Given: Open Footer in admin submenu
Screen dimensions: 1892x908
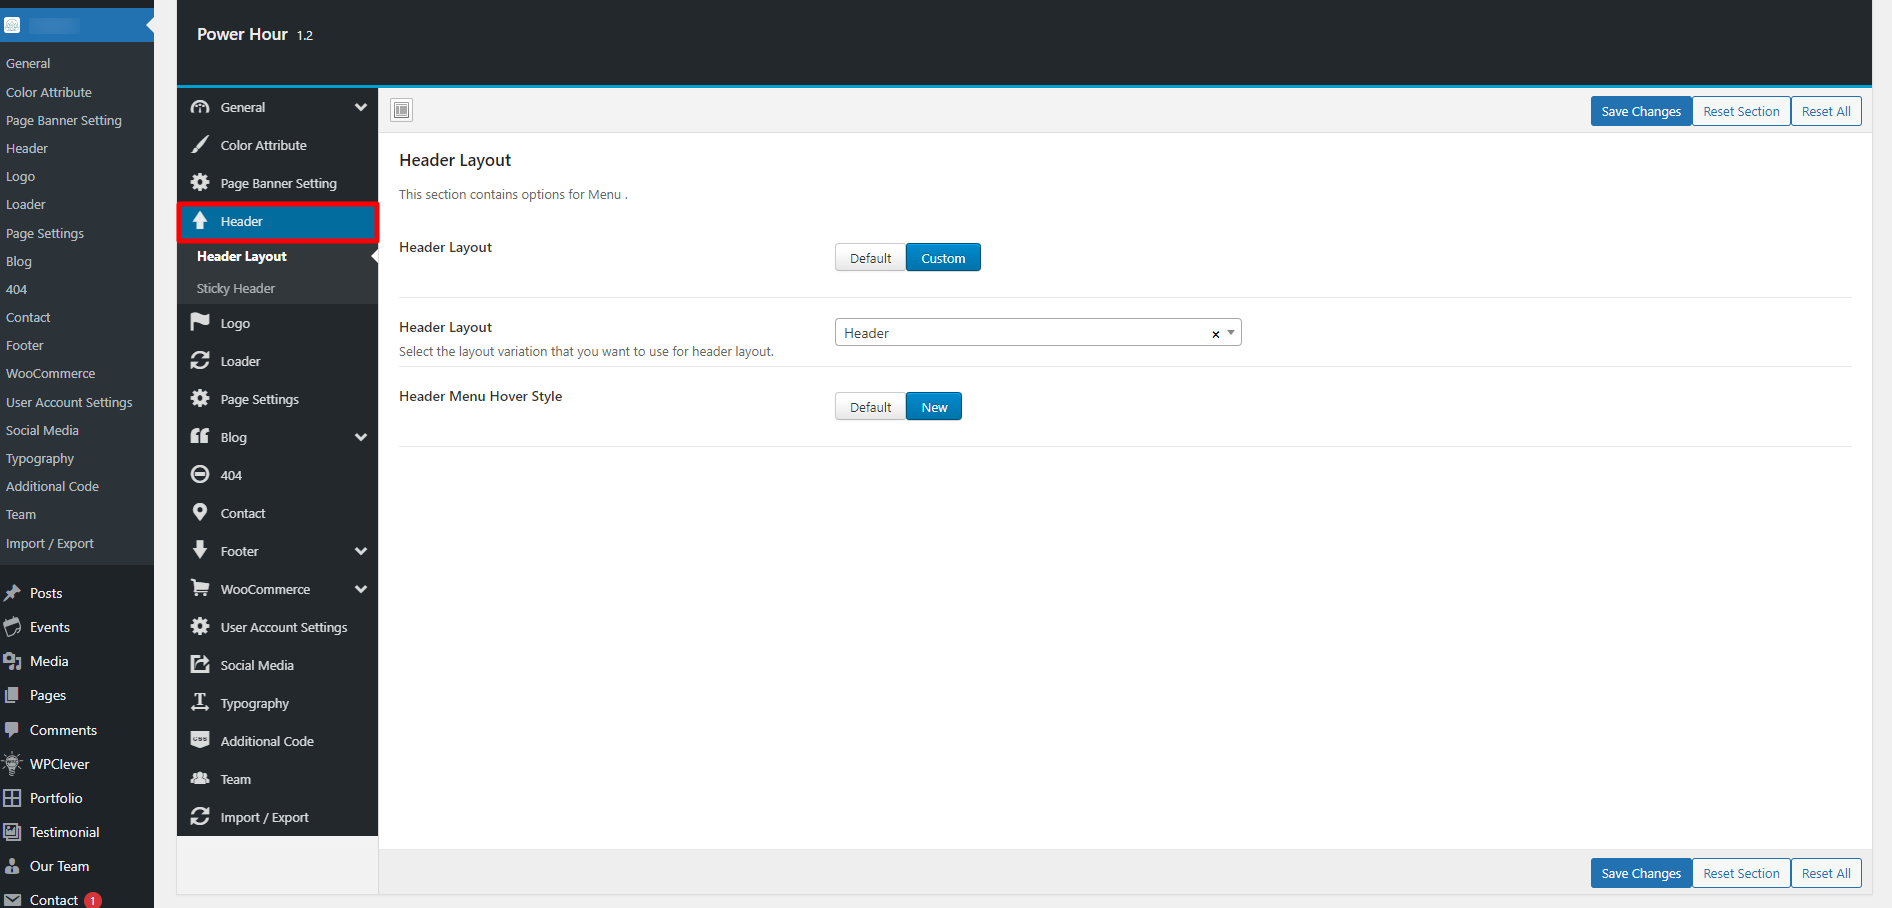Looking at the screenshot, I should click(x=25, y=345).
